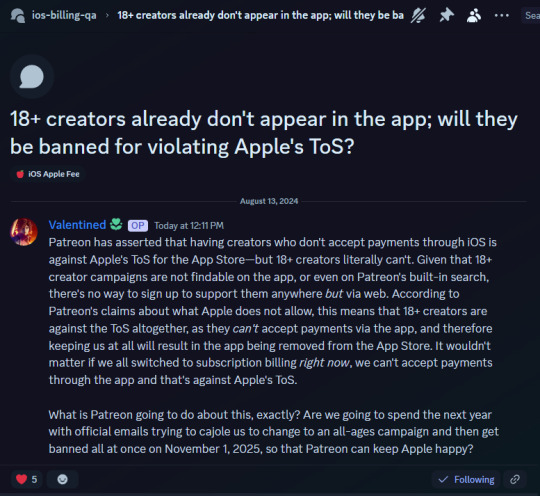Click the green badge beside Valentined
This screenshot has height=496, width=540.
pyautogui.click(x=116, y=225)
